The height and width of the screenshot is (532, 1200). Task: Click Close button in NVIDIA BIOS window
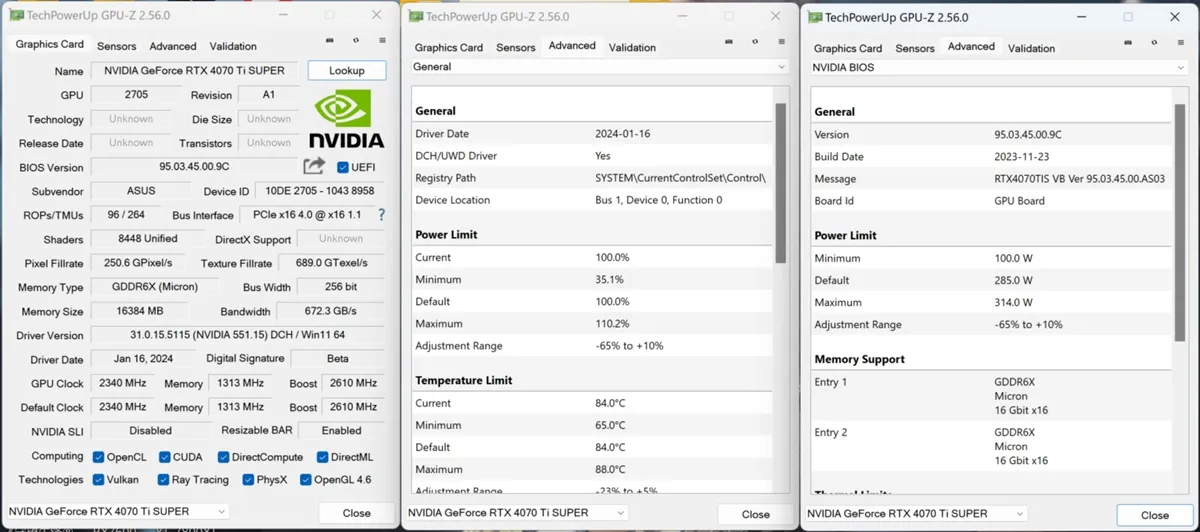[x=1155, y=515]
